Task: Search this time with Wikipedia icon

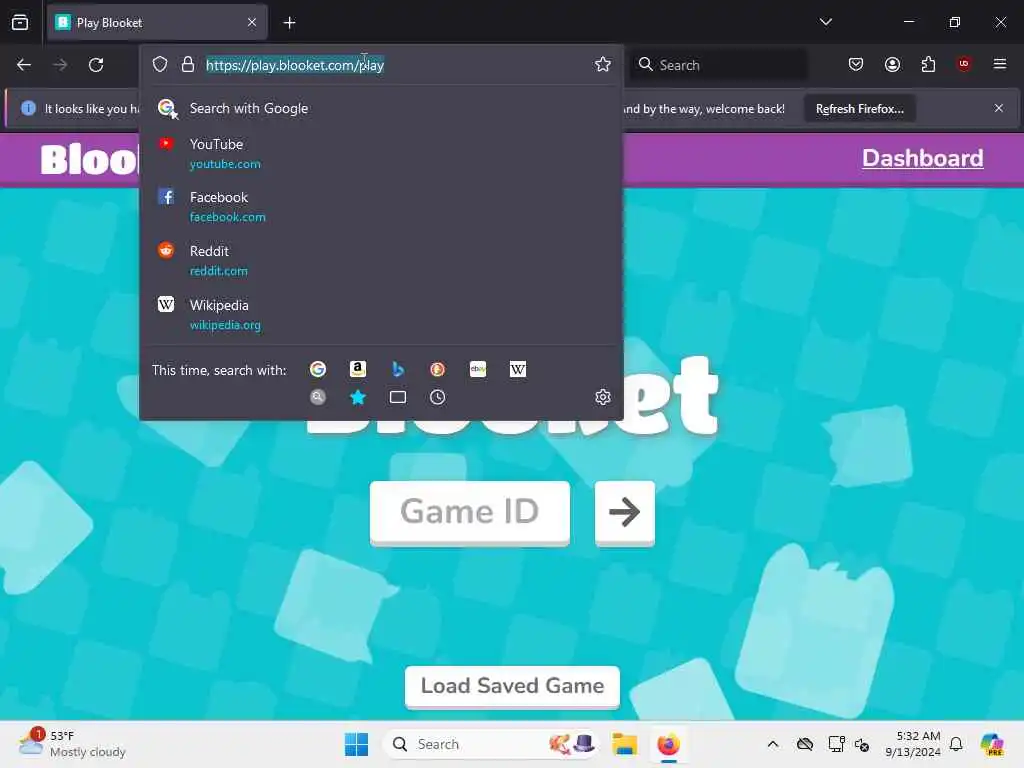Action: coord(518,370)
